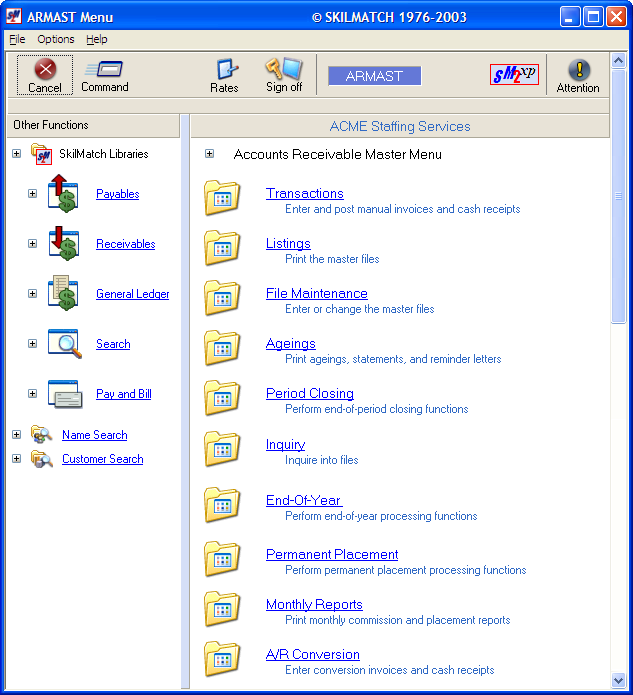The width and height of the screenshot is (633, 695).
Task: Open the File menu
Action: pyautogui.click(x=17, y=39)
